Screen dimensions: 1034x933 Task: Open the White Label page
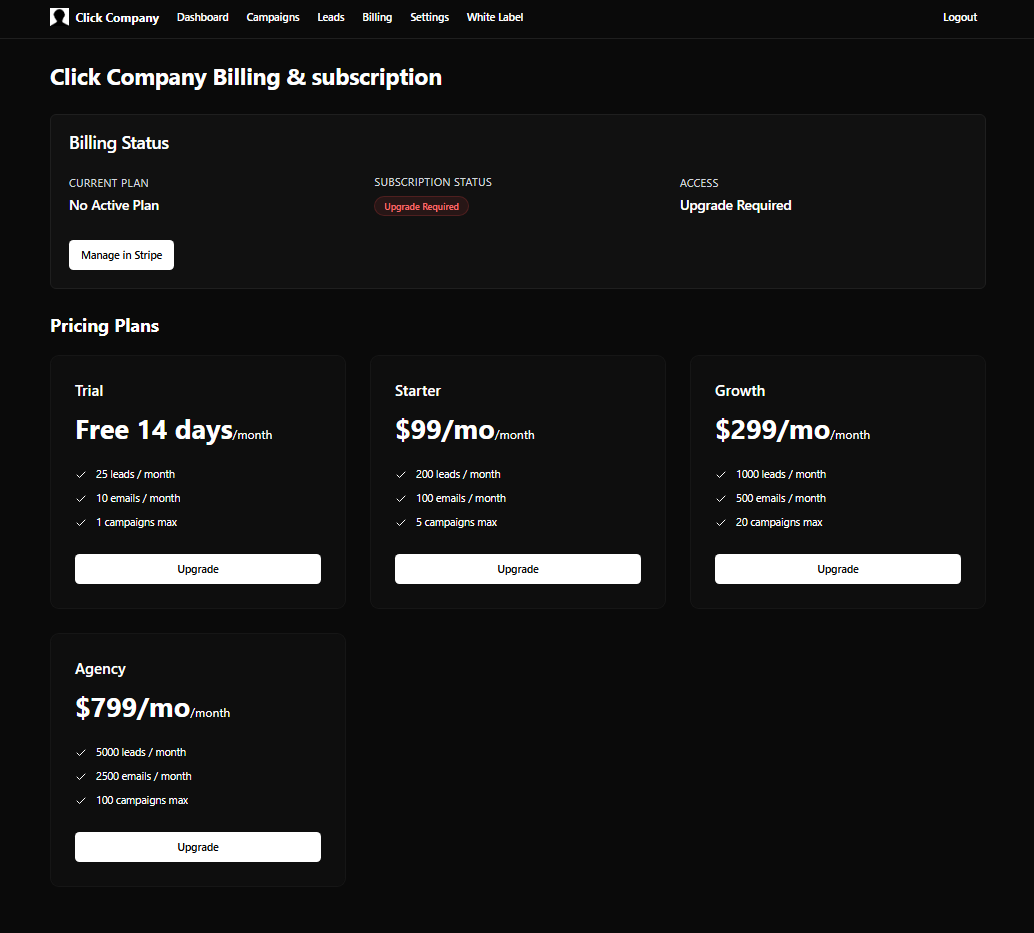tap(495, 17)
